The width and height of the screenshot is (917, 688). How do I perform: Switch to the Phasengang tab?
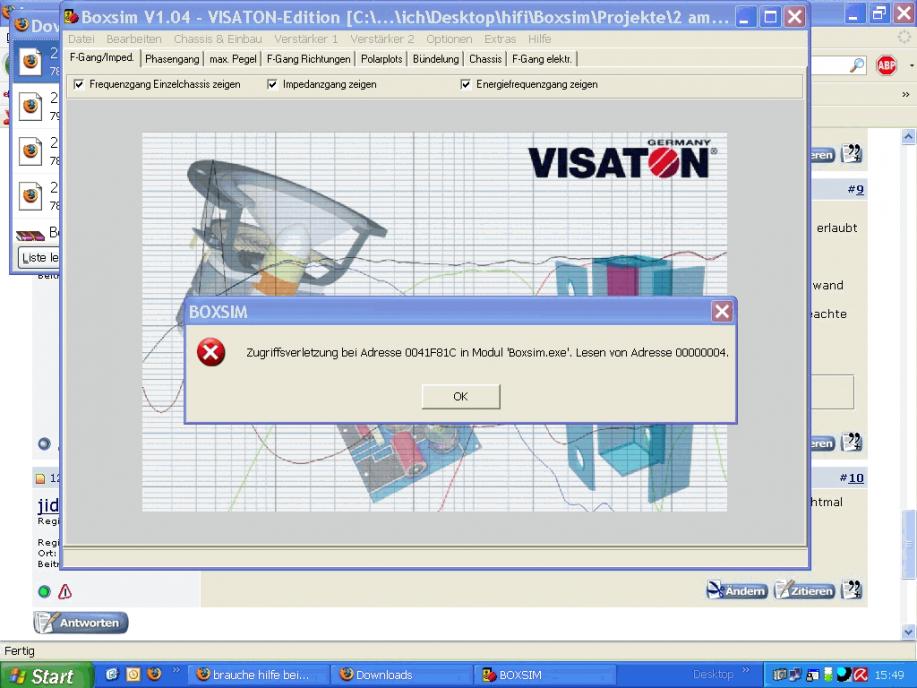pos(172,59)
